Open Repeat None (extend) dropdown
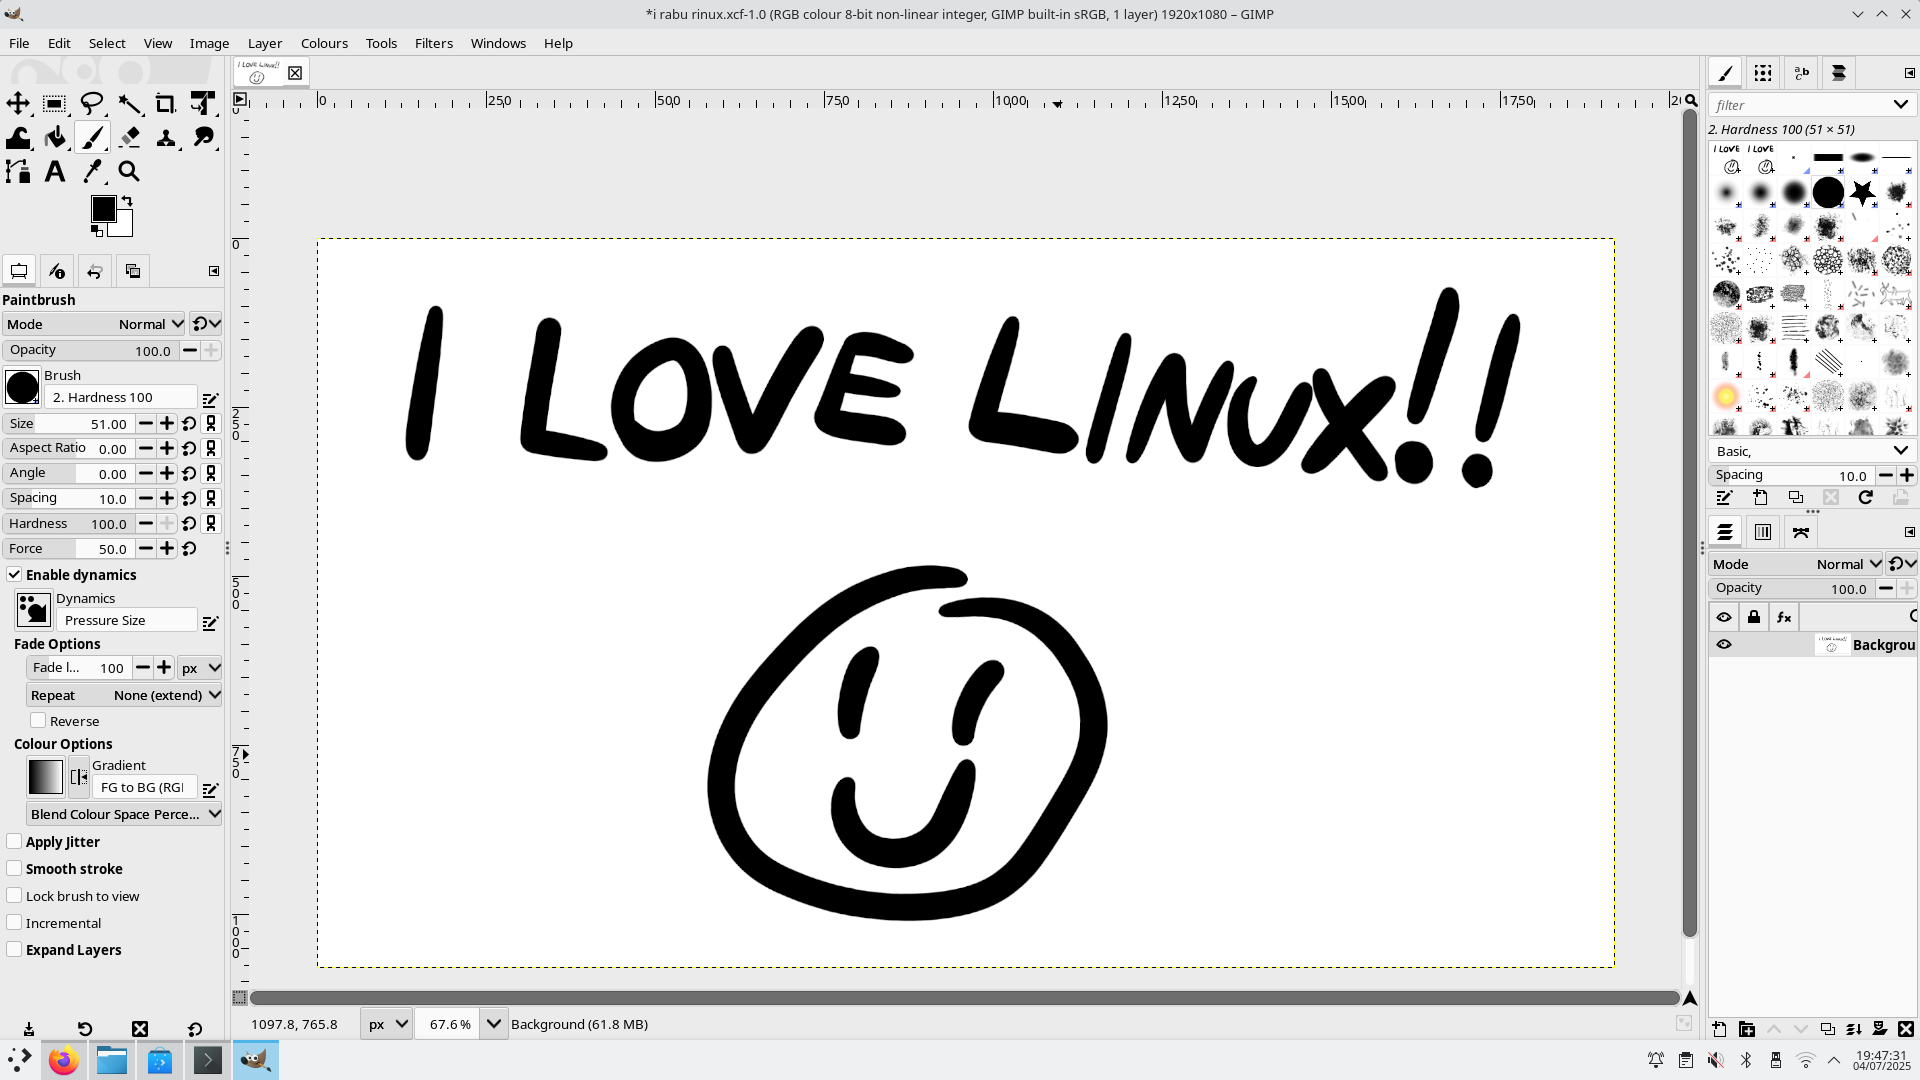 click(124, 695)
